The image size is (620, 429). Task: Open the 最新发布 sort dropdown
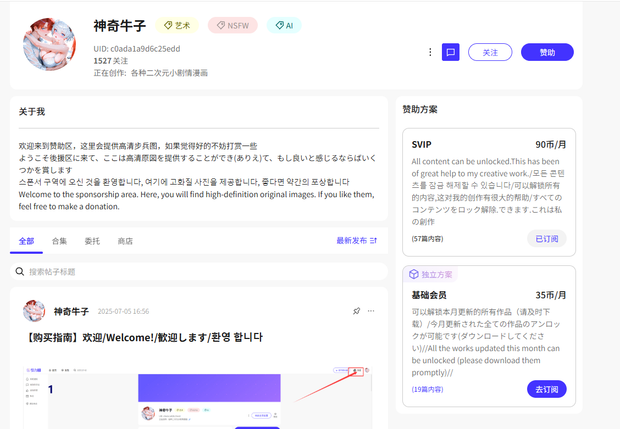point(357,240)
